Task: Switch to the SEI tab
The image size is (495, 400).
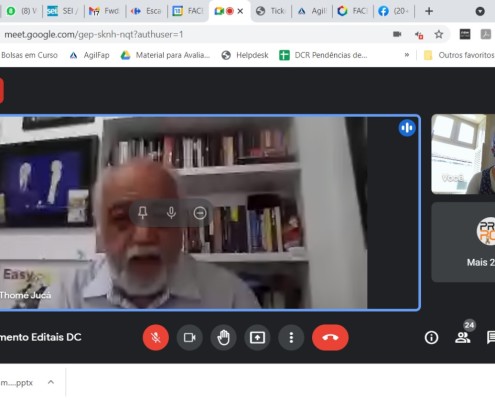Action: pyautogui.click(x=63, y=11)
